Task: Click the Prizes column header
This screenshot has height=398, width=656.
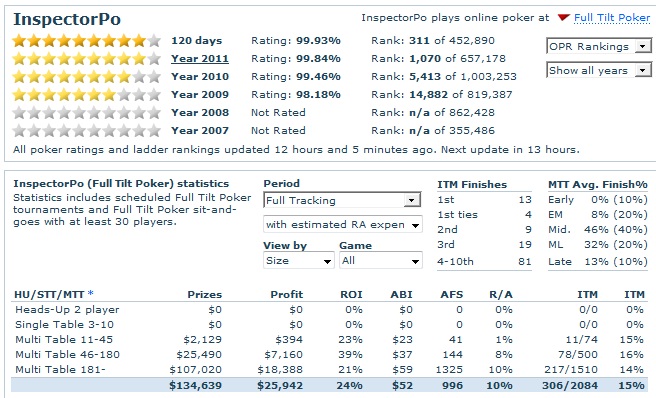Action: click(x=205, y=294)
